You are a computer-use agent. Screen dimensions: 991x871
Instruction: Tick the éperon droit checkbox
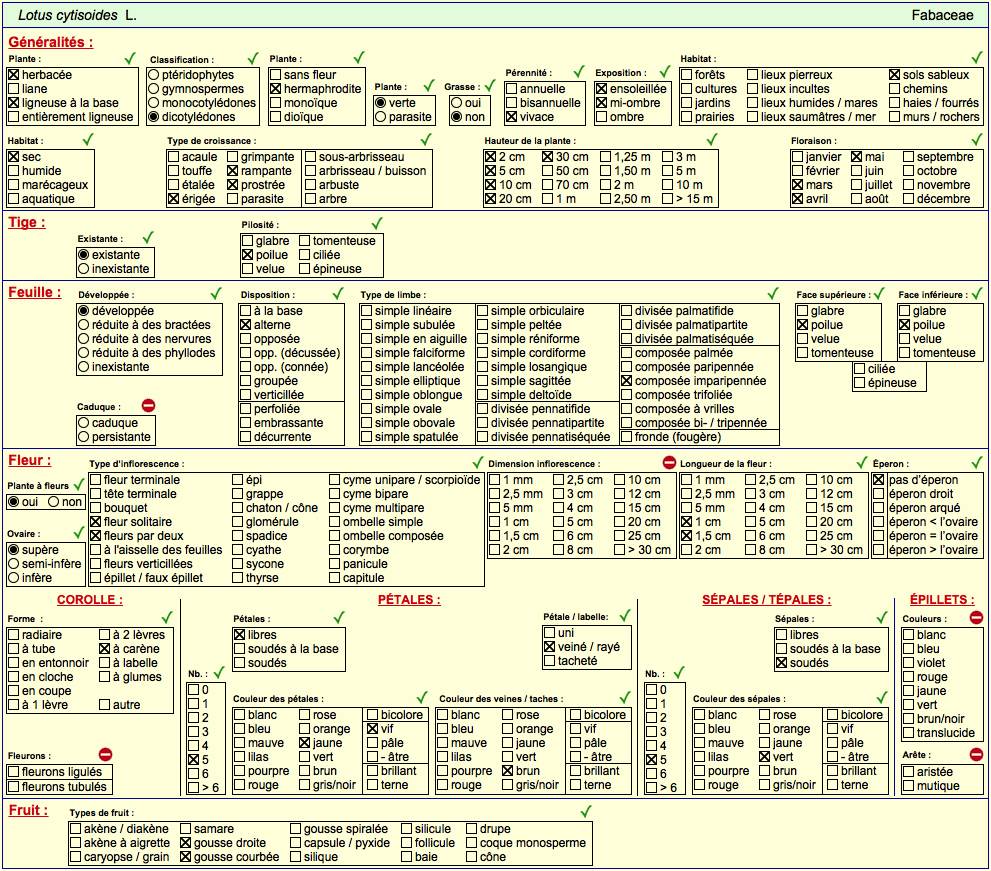[x=879, y=494]
